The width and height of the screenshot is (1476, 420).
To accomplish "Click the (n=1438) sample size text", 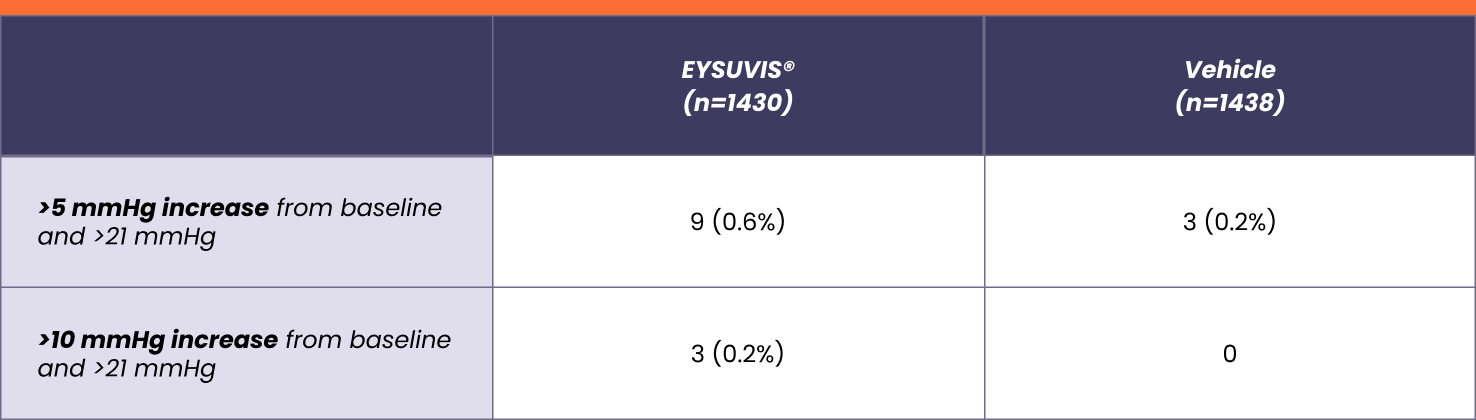I will (1230, 102).
